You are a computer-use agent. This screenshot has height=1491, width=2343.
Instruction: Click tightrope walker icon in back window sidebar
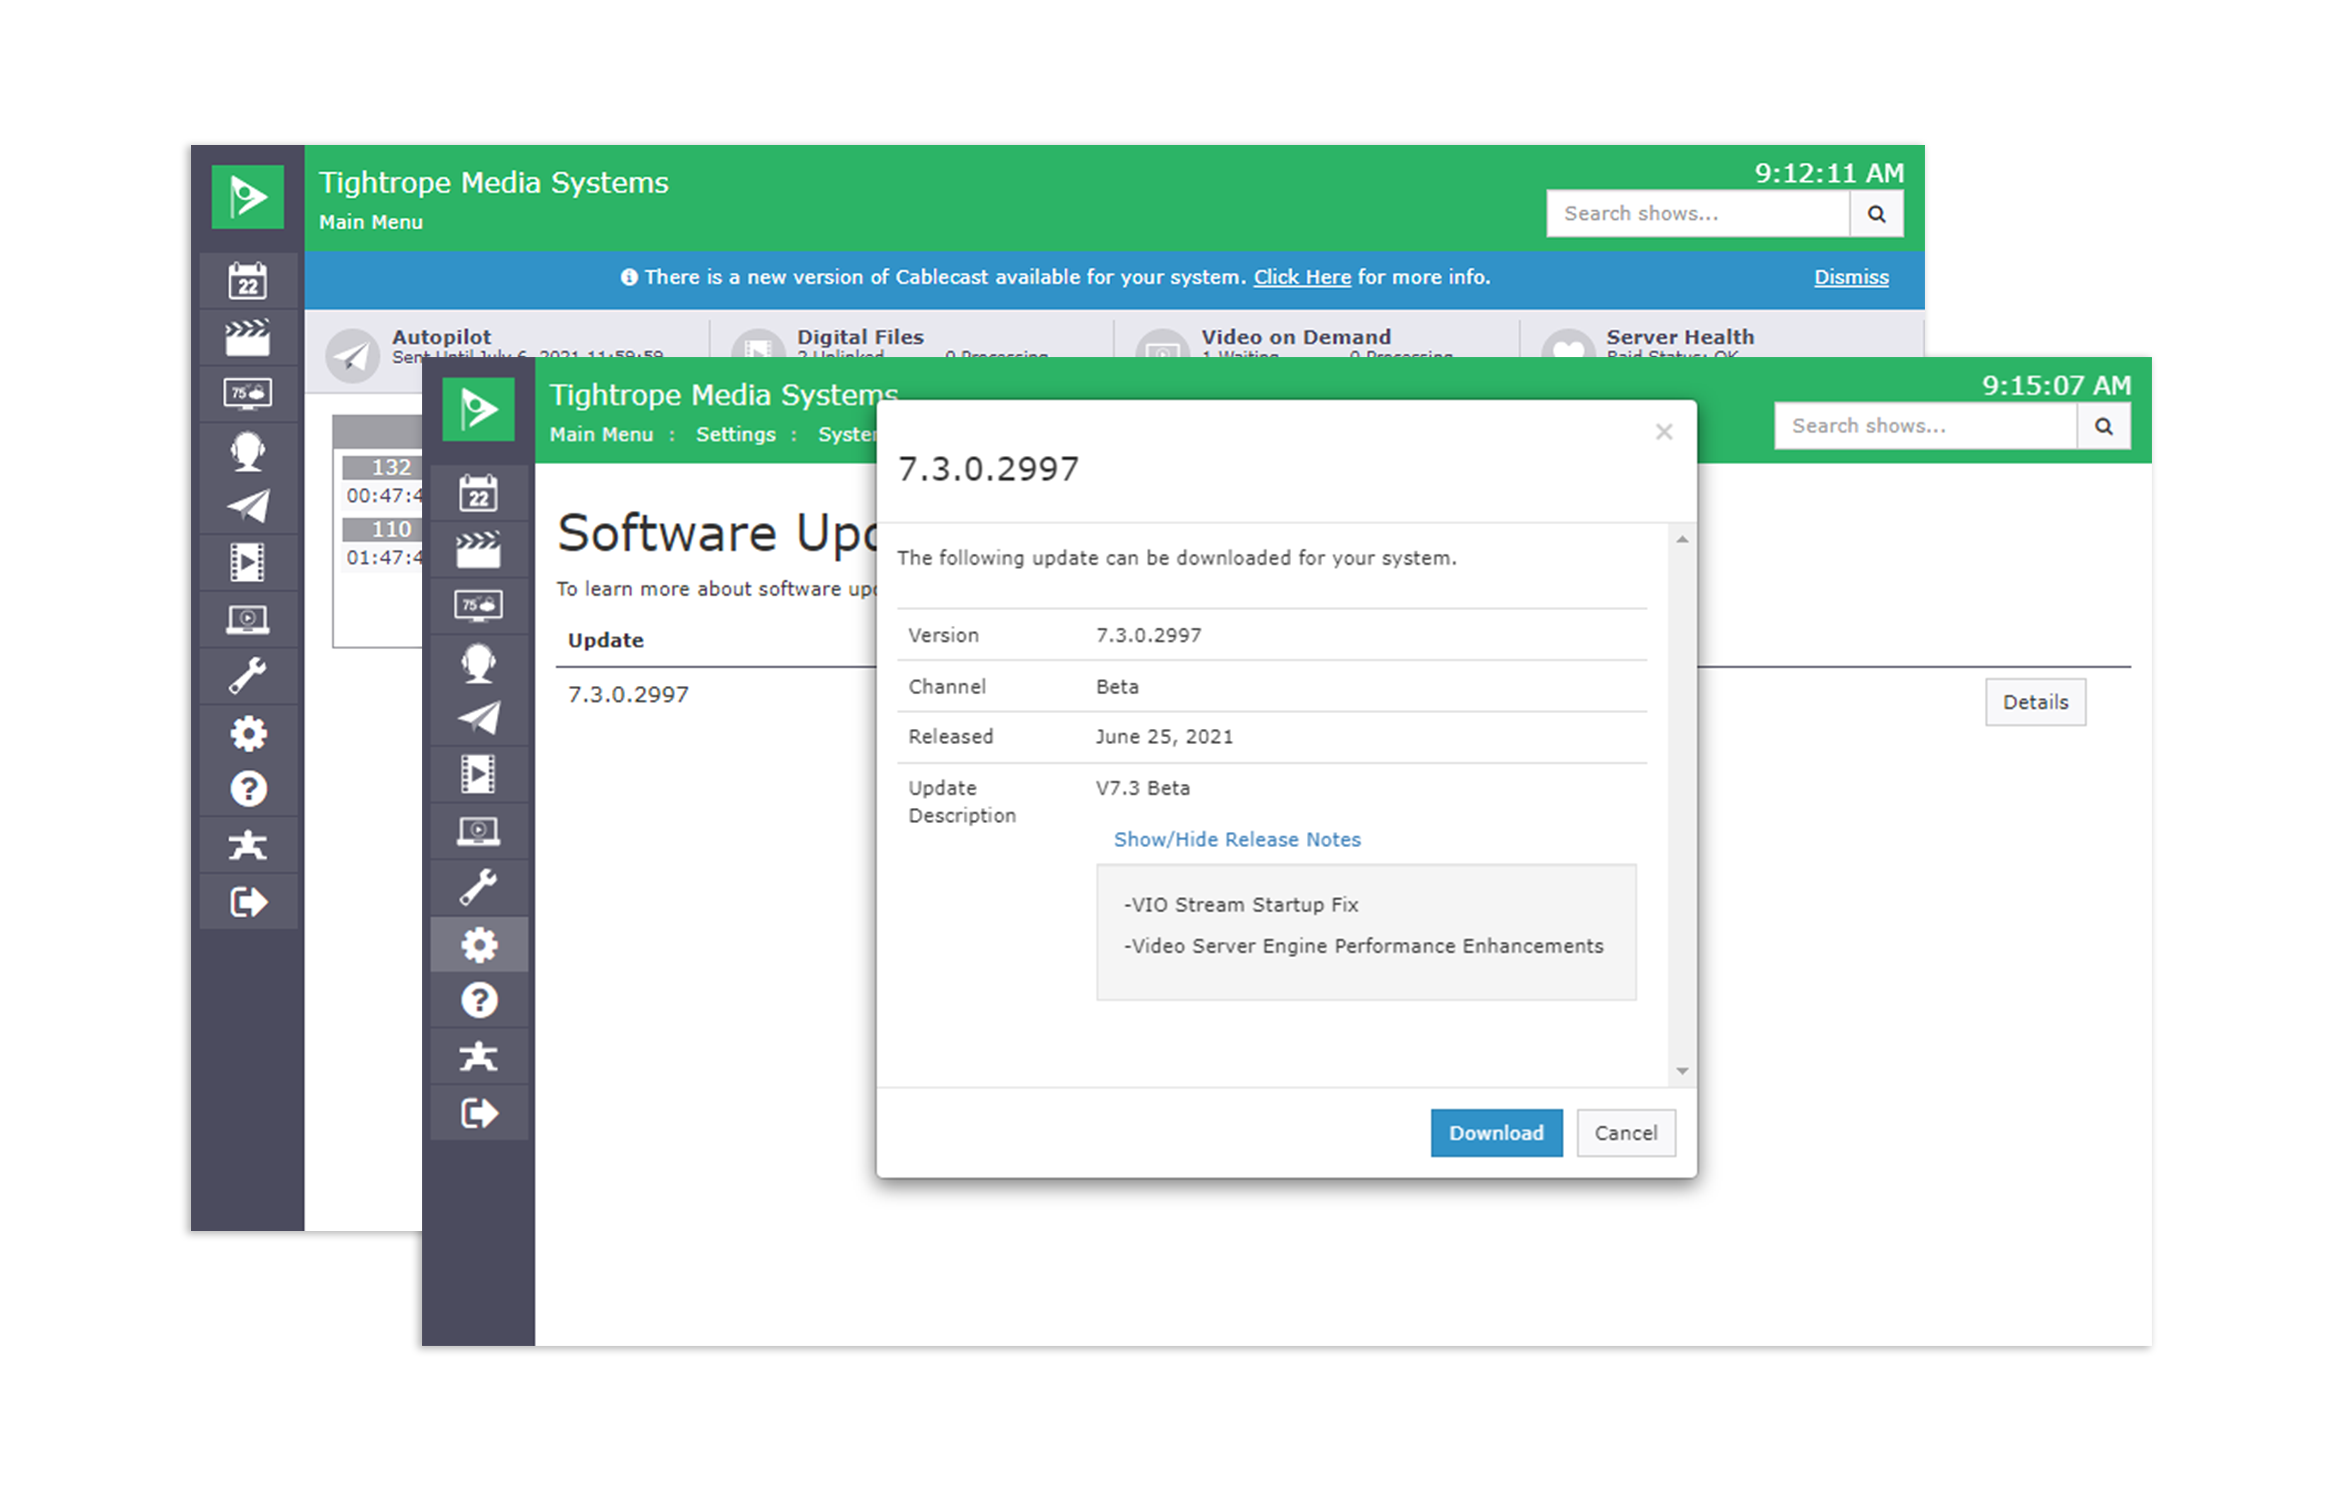[x=248, y=846]
